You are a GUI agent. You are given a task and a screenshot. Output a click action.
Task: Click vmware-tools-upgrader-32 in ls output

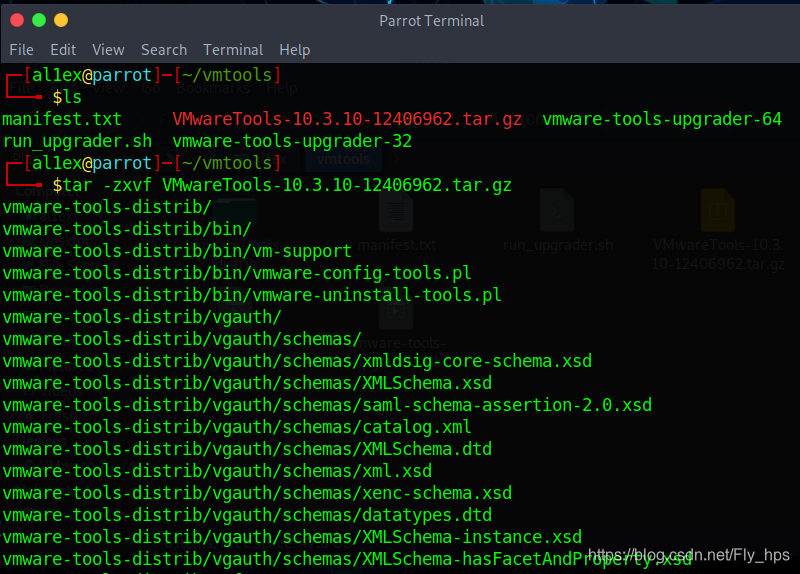pos(292,141)
